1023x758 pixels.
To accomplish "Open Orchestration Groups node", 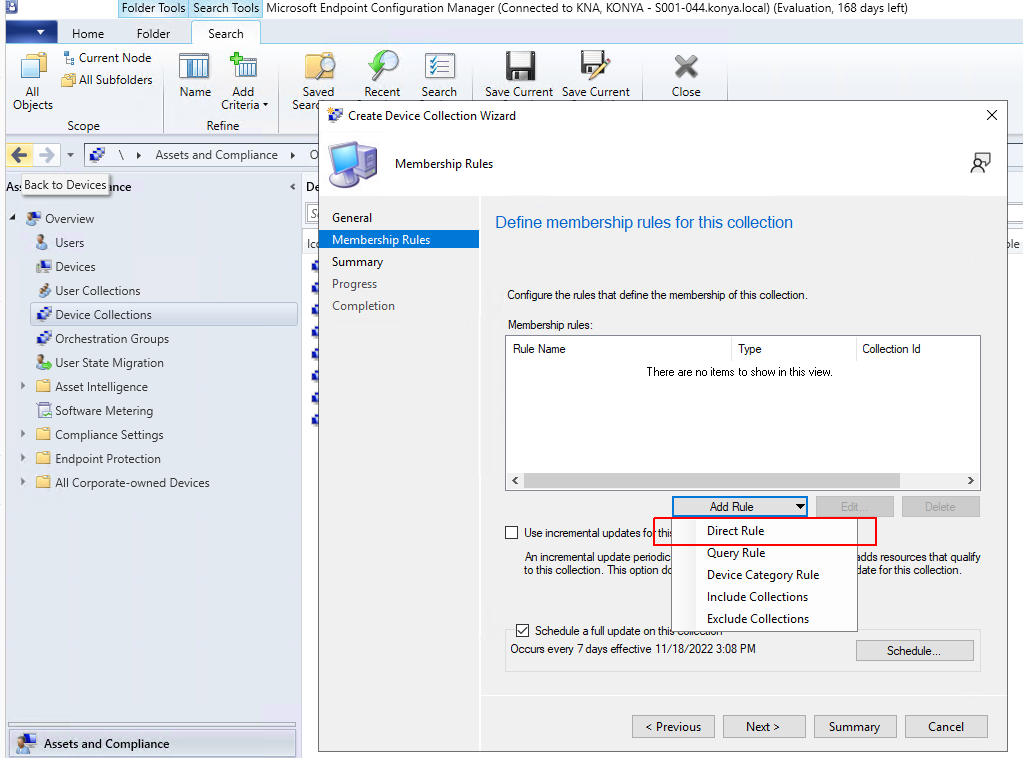I will pyautogui.click(x=112, y=339).
